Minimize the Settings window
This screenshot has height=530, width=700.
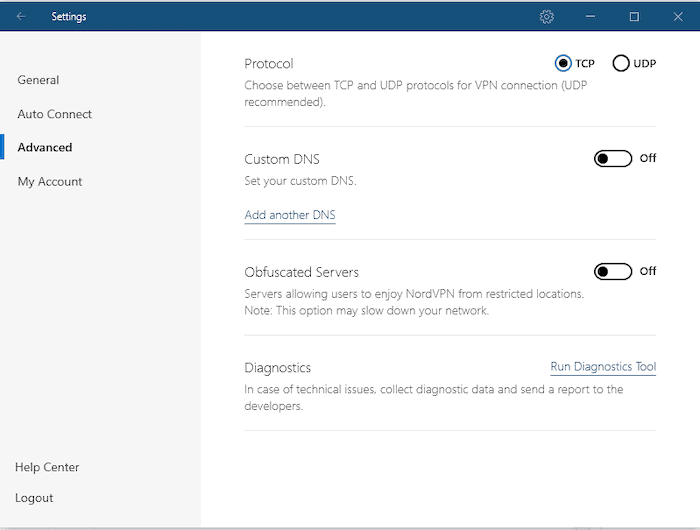pos(590,17)
